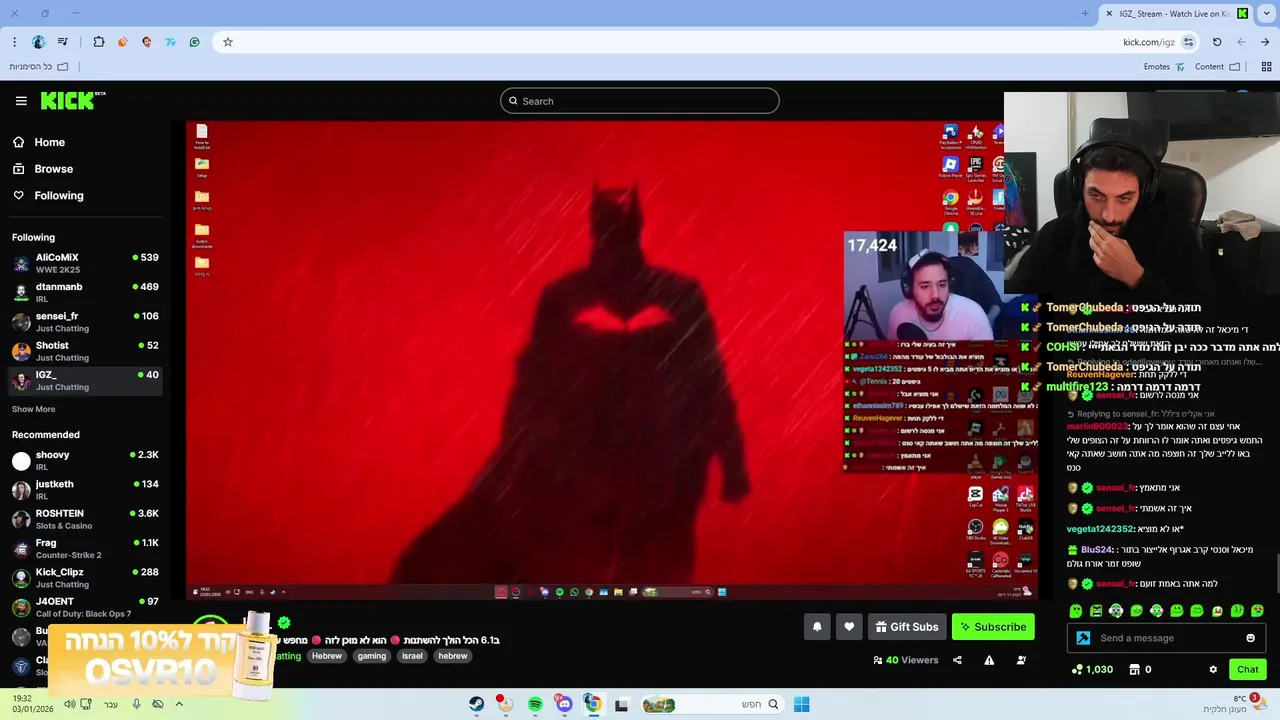Click BluS24 username in chat
Screen dimensions: 1280x720
click(x=1097, y=550)
